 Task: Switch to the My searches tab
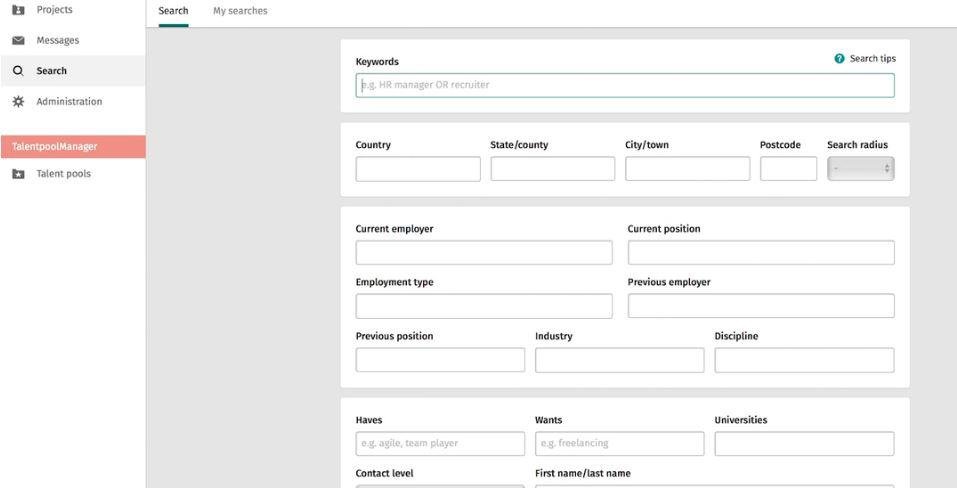(x=240, y=11)
